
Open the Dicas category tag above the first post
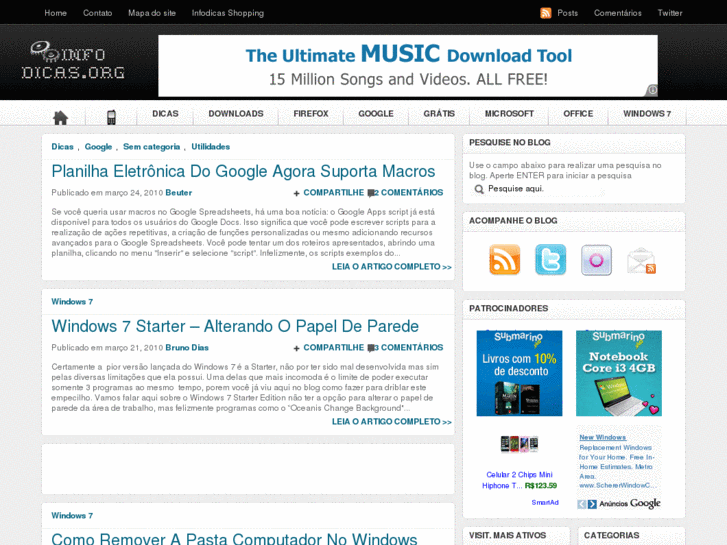click(62, 147)
